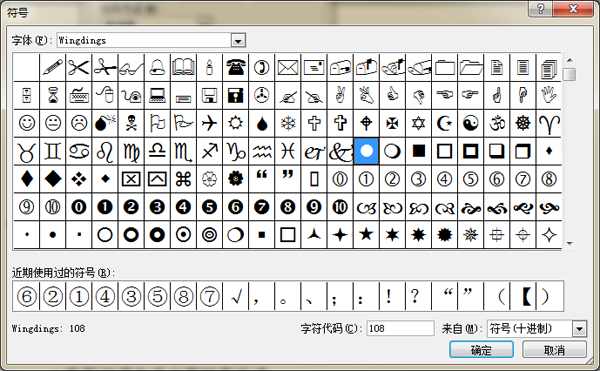
Task: Click the 取消 button
Action: (554, 350)
